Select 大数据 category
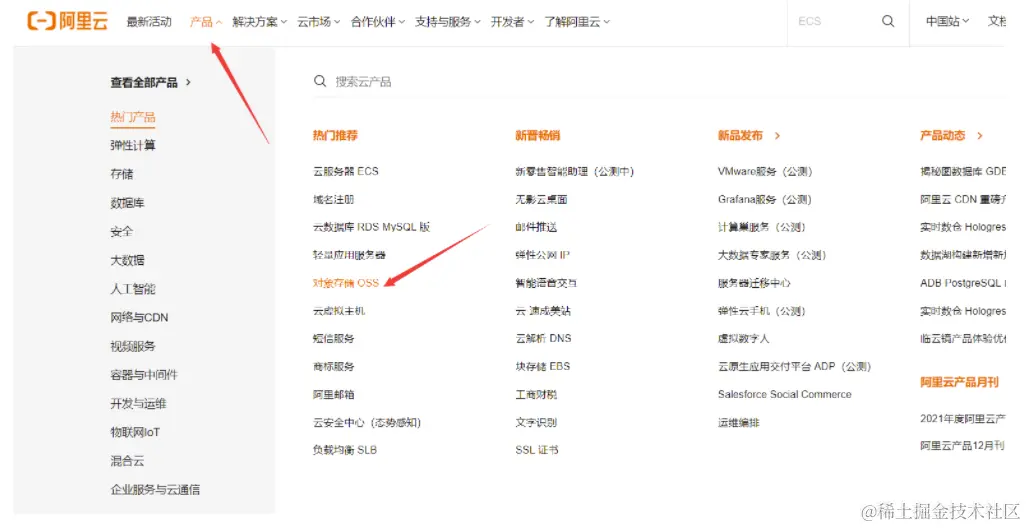The image size is (1027, 528). tap(127, 260)
